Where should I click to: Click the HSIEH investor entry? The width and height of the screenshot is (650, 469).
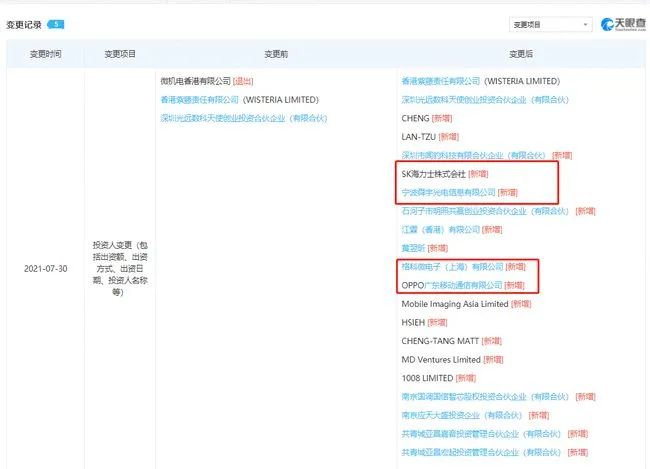tap(413, 322)
